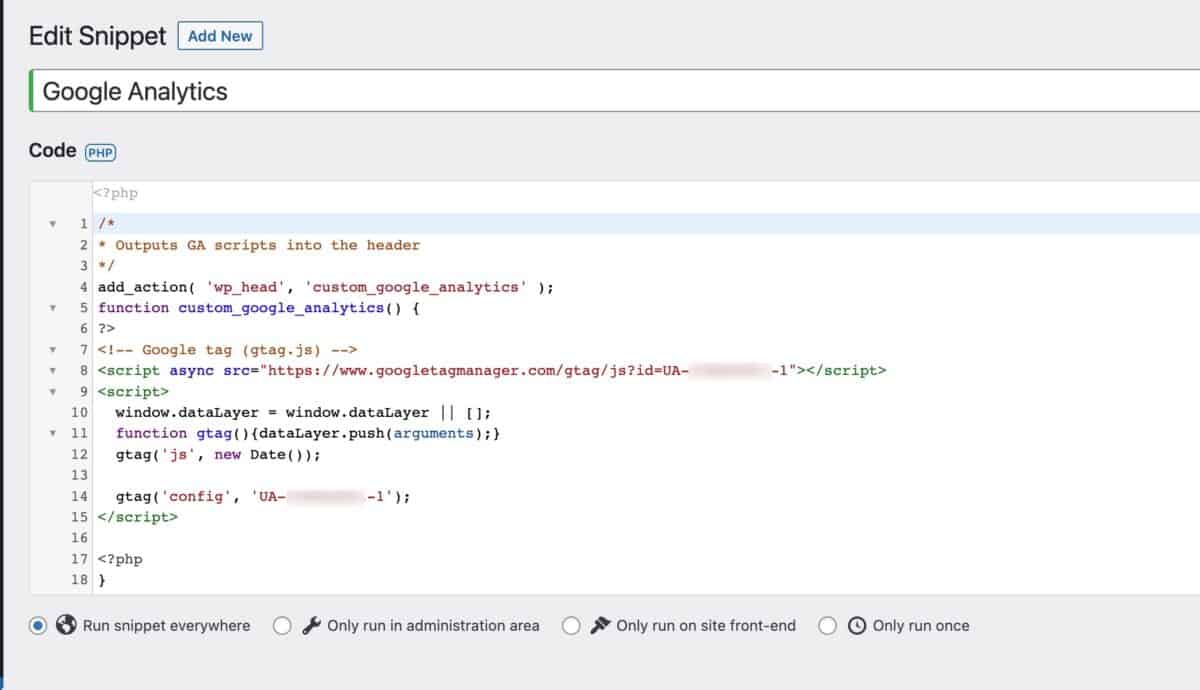Click the Google Analytics snippet title field

point(300,91)
